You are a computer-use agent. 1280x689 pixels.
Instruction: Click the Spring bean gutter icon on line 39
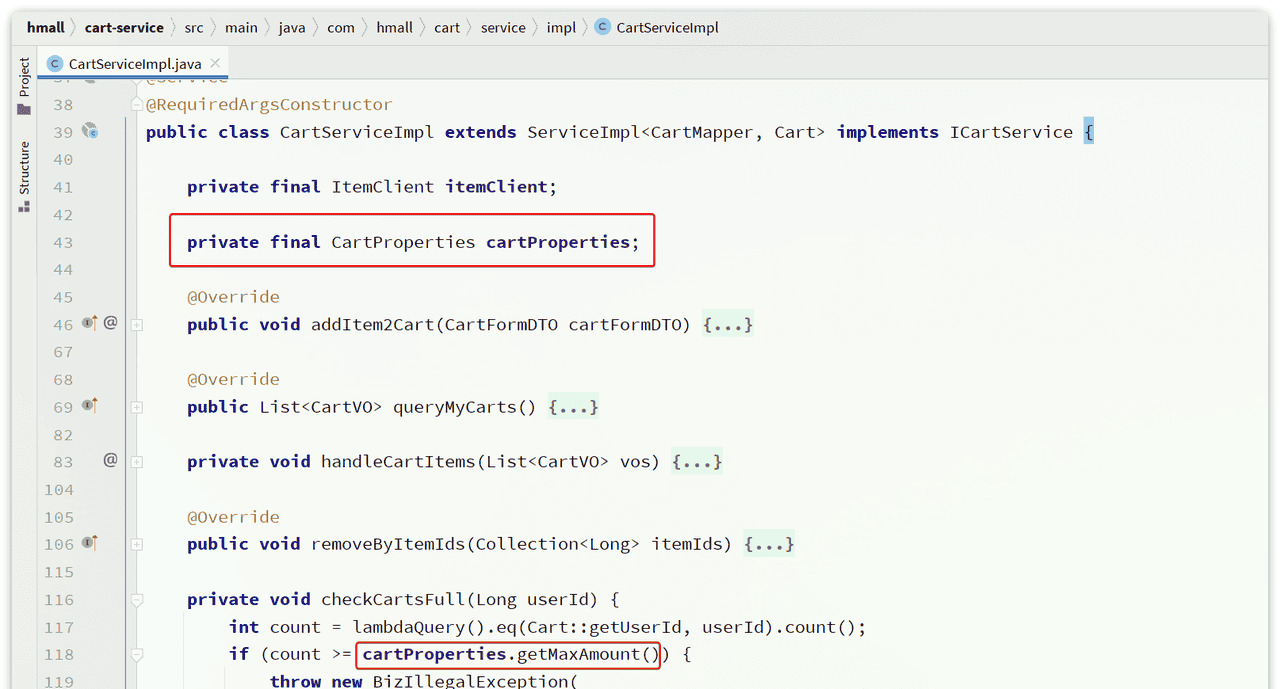[90, 131]
